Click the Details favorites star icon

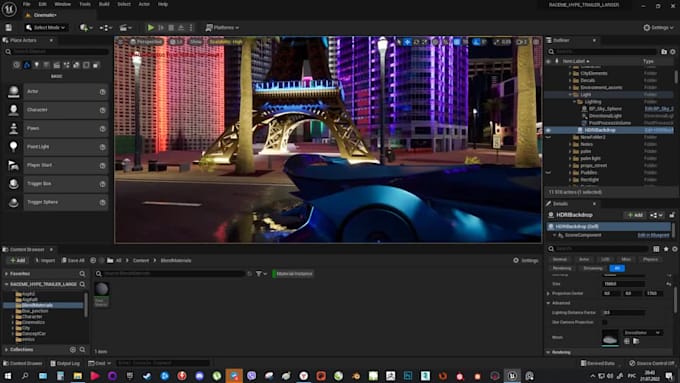click(666, 249)
